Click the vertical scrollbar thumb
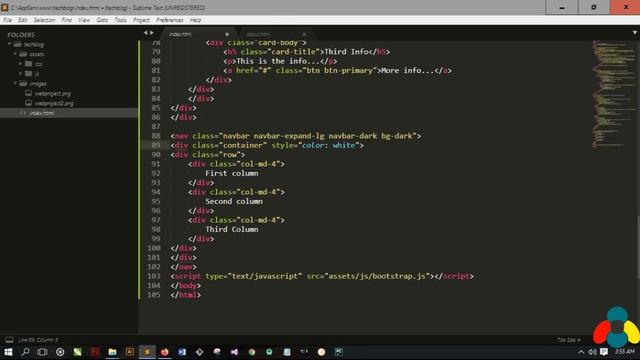Viewport: 640px width, 360px height. pyautogui.click(x=638, y=247)
